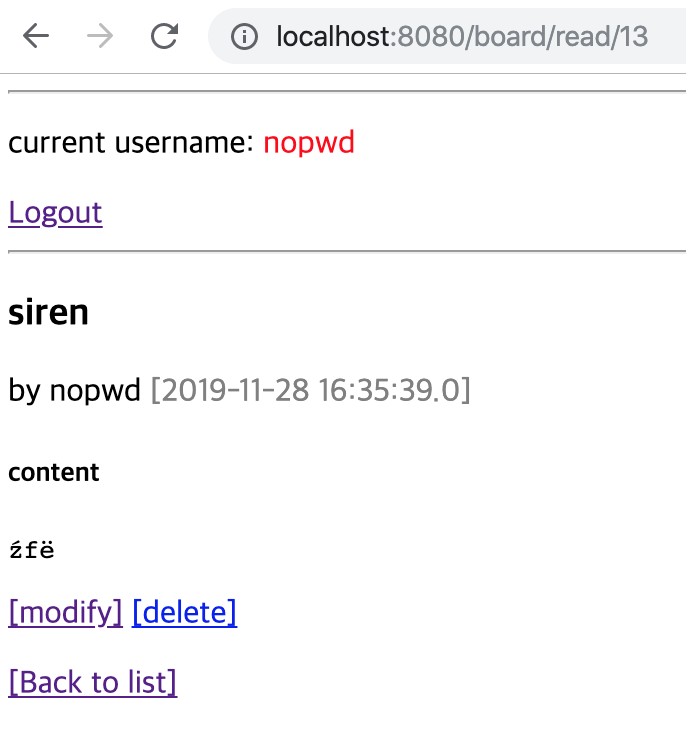The image size is (686, 740).
Task: Select the "by nopwd" author text
Action: [74, 390]
